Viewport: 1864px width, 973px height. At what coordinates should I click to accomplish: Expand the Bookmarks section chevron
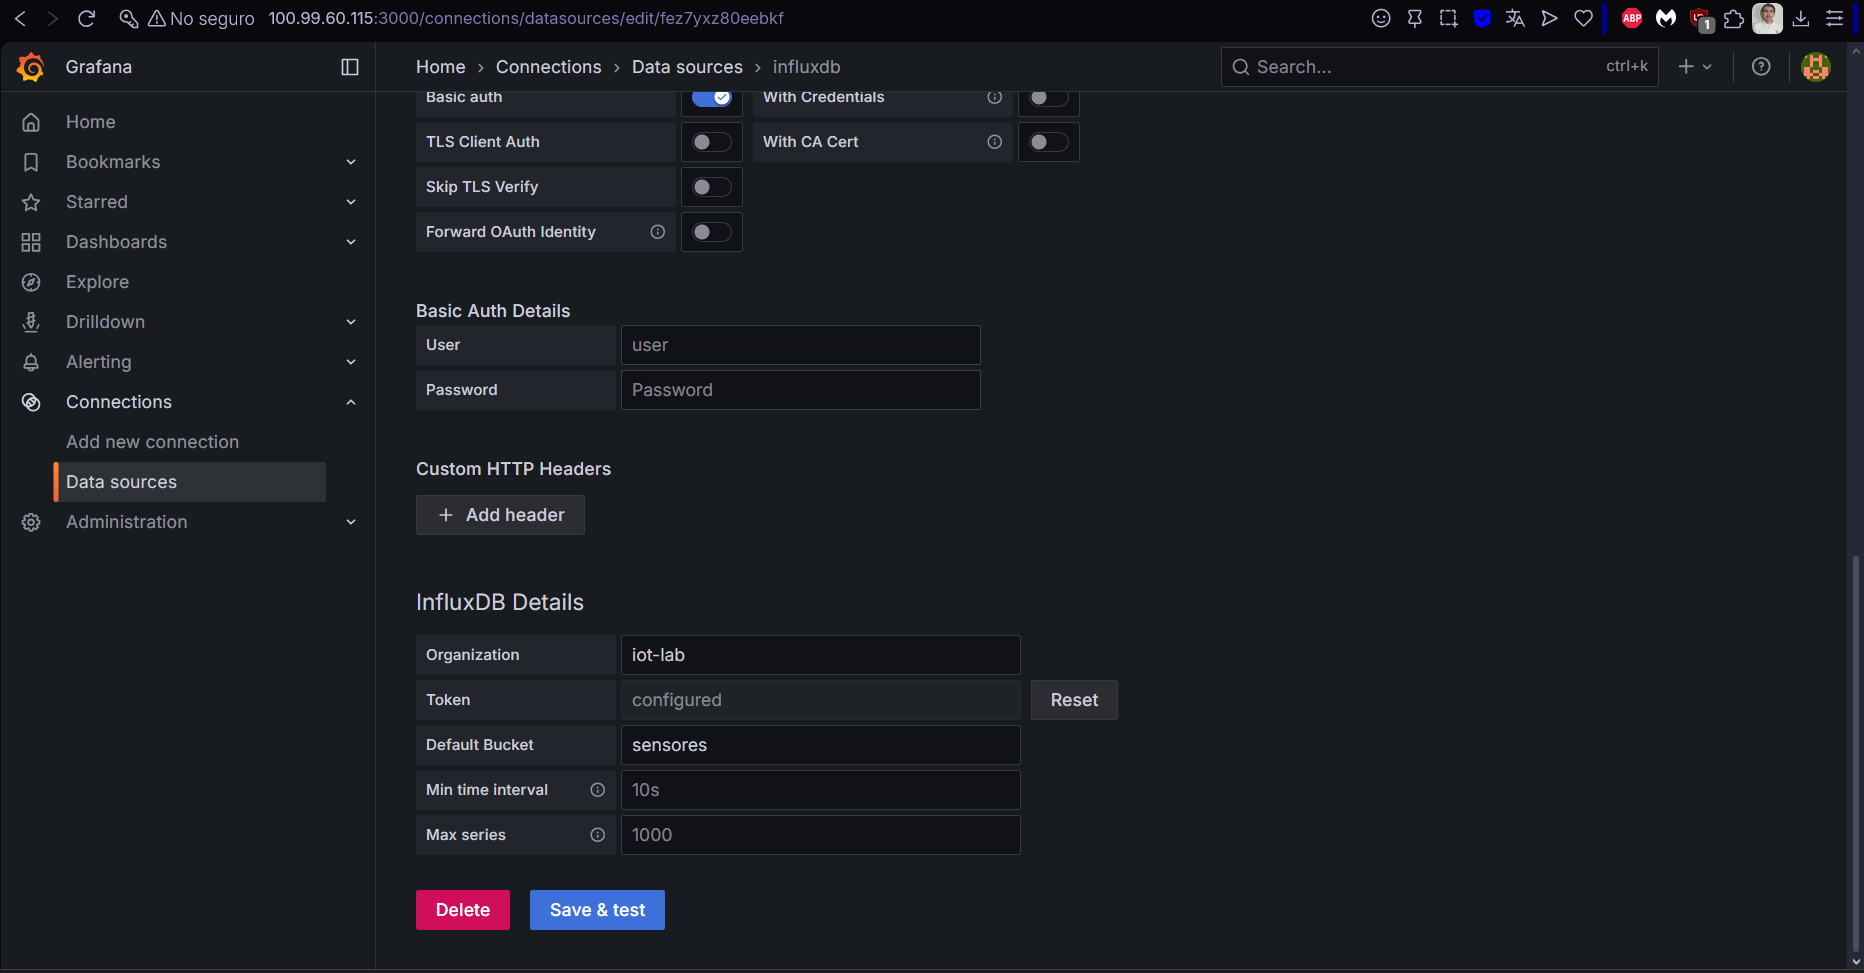tap(351, 162)
